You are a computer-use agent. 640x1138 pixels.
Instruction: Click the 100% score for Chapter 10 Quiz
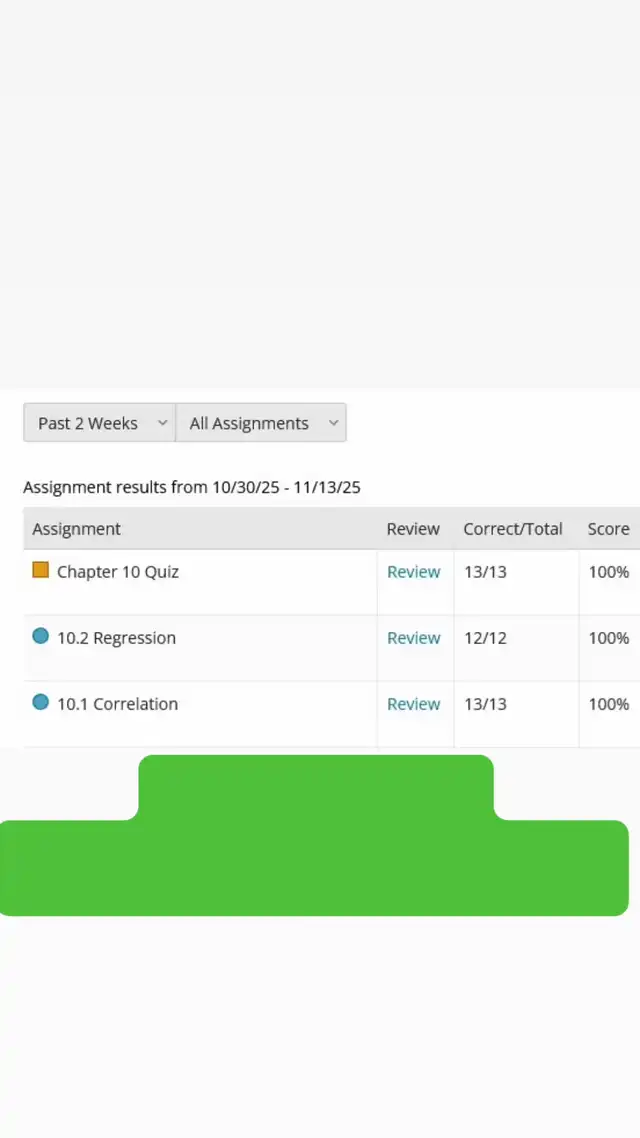coord(608,572)
